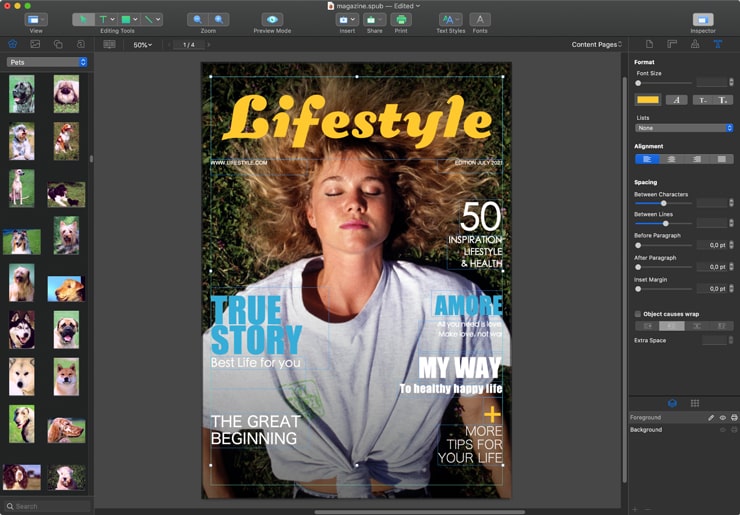The image size is (740, 515).
Task: Click the Between Characters slider
Action: [x=663, y=203]
